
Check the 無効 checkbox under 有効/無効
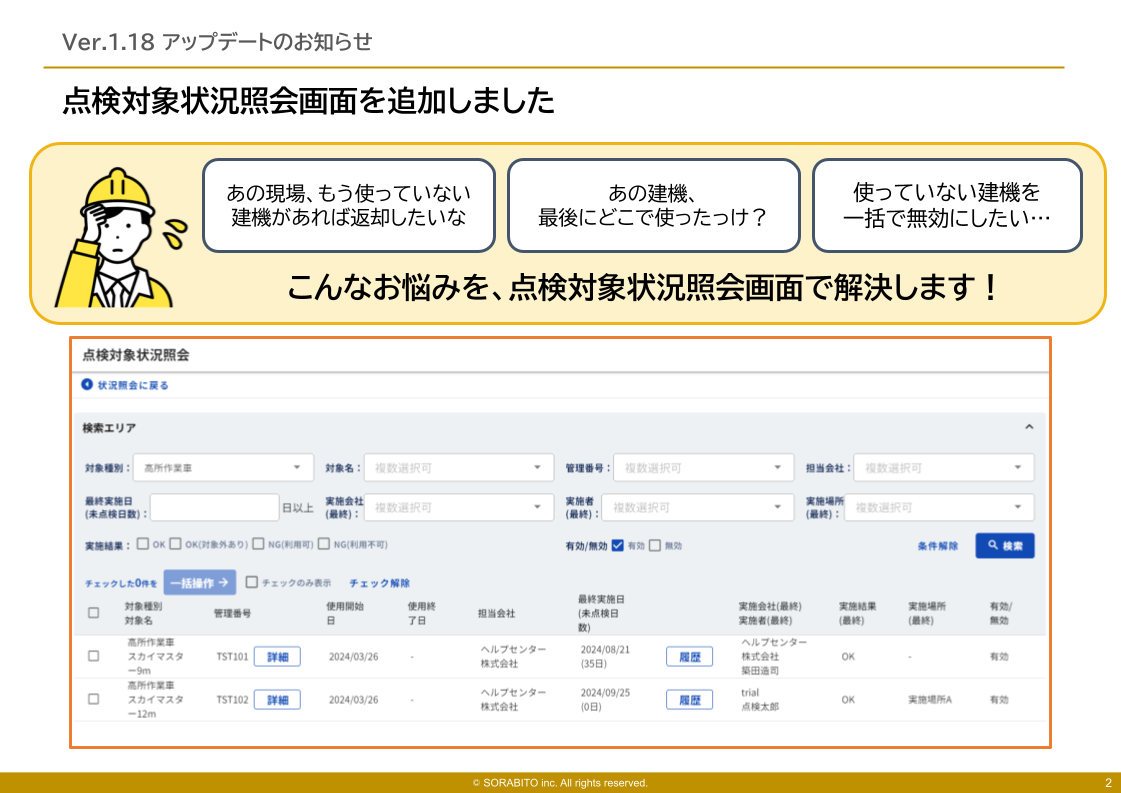pyautogui.click(x=654, y=545)
